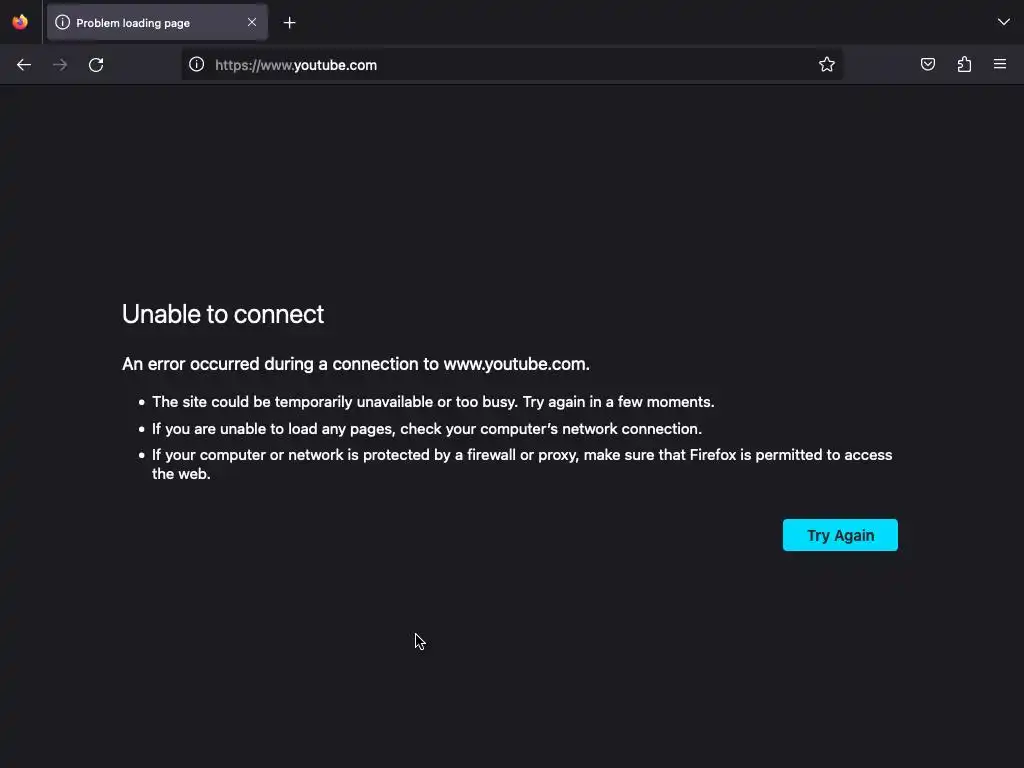
Task: Reload the page with refresh icon
Action: point(96,65)
